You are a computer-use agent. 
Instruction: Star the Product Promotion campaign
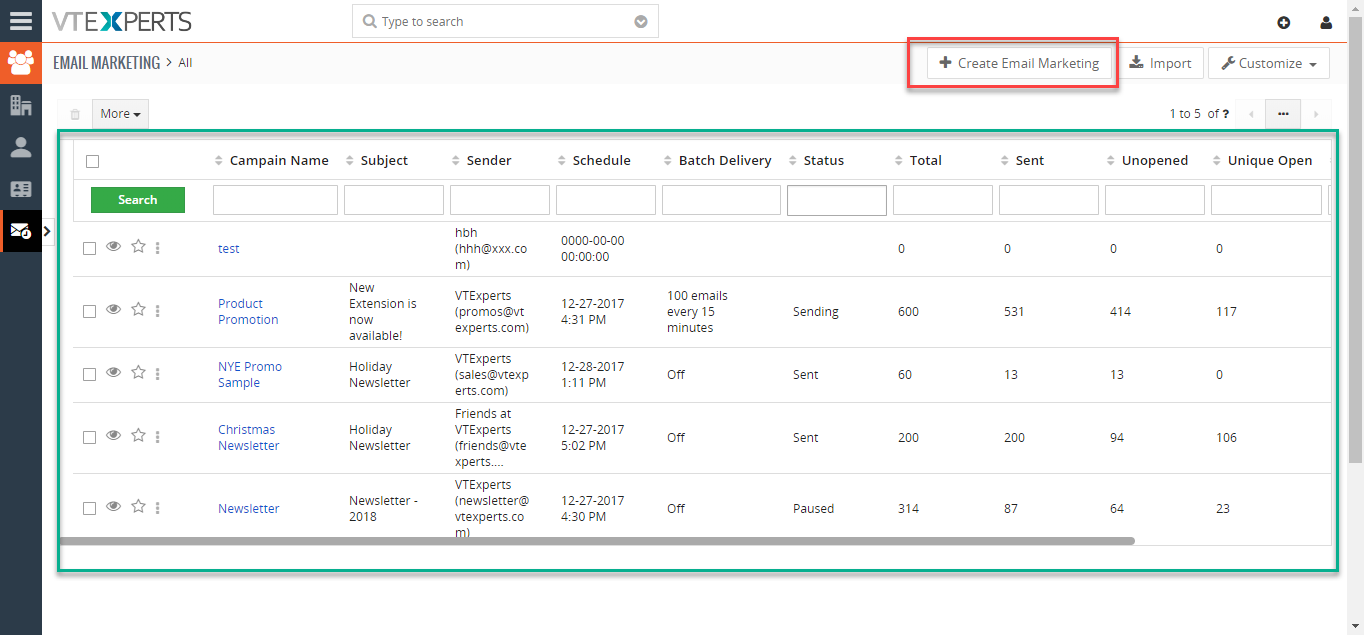pyautogui.click(x=138, y=309)
